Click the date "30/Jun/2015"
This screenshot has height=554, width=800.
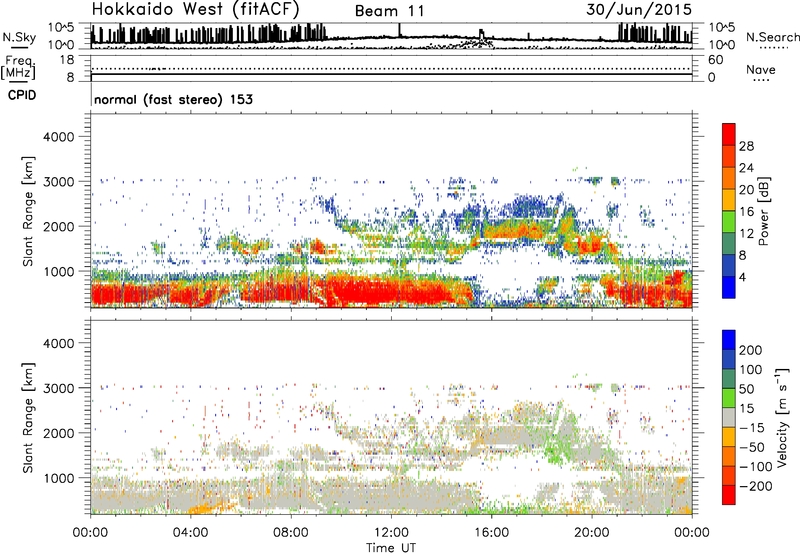[x=639, y=9]
